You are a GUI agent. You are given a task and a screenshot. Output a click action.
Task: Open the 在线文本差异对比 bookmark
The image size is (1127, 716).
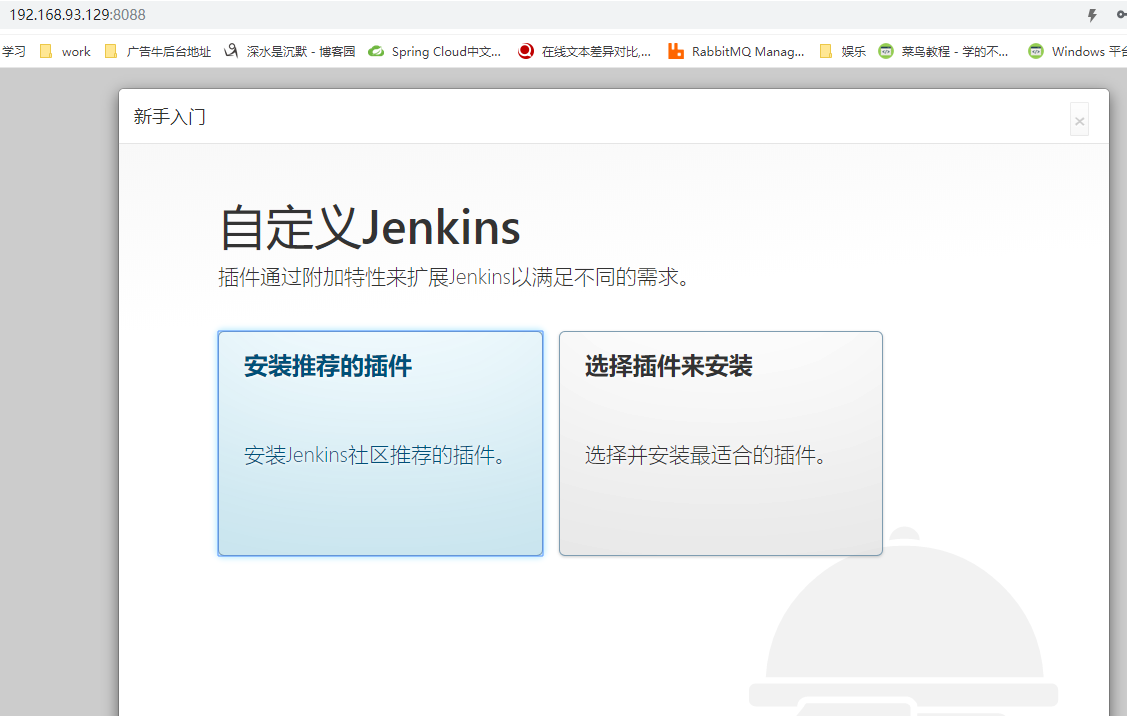coord(585,52)
